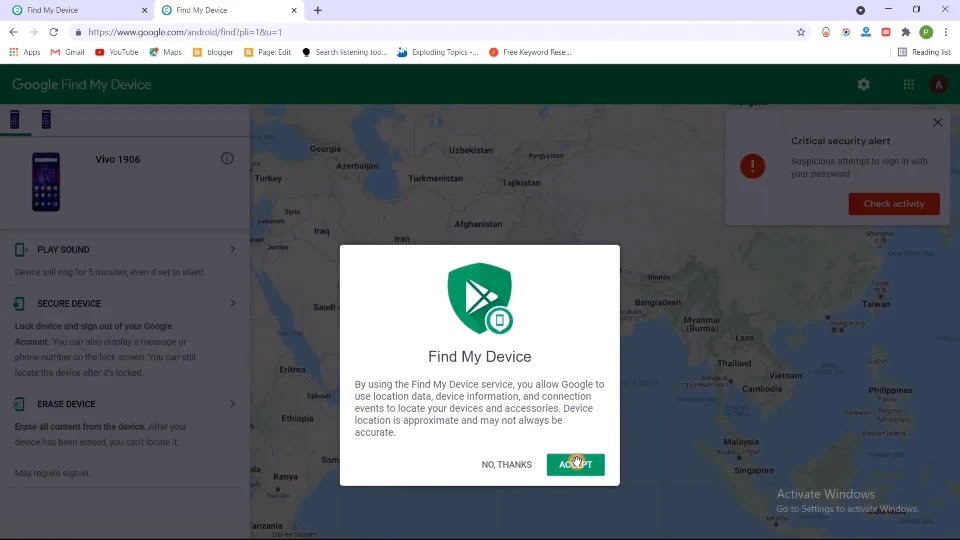
Task: Click the first red extension icon in toolbar
Action: (825, 32)
